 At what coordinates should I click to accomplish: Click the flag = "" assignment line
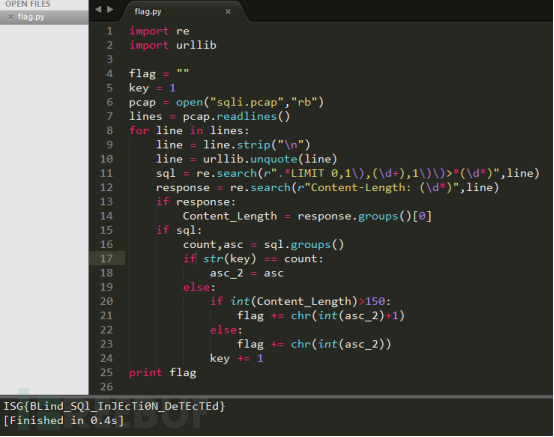click(159, 73)
